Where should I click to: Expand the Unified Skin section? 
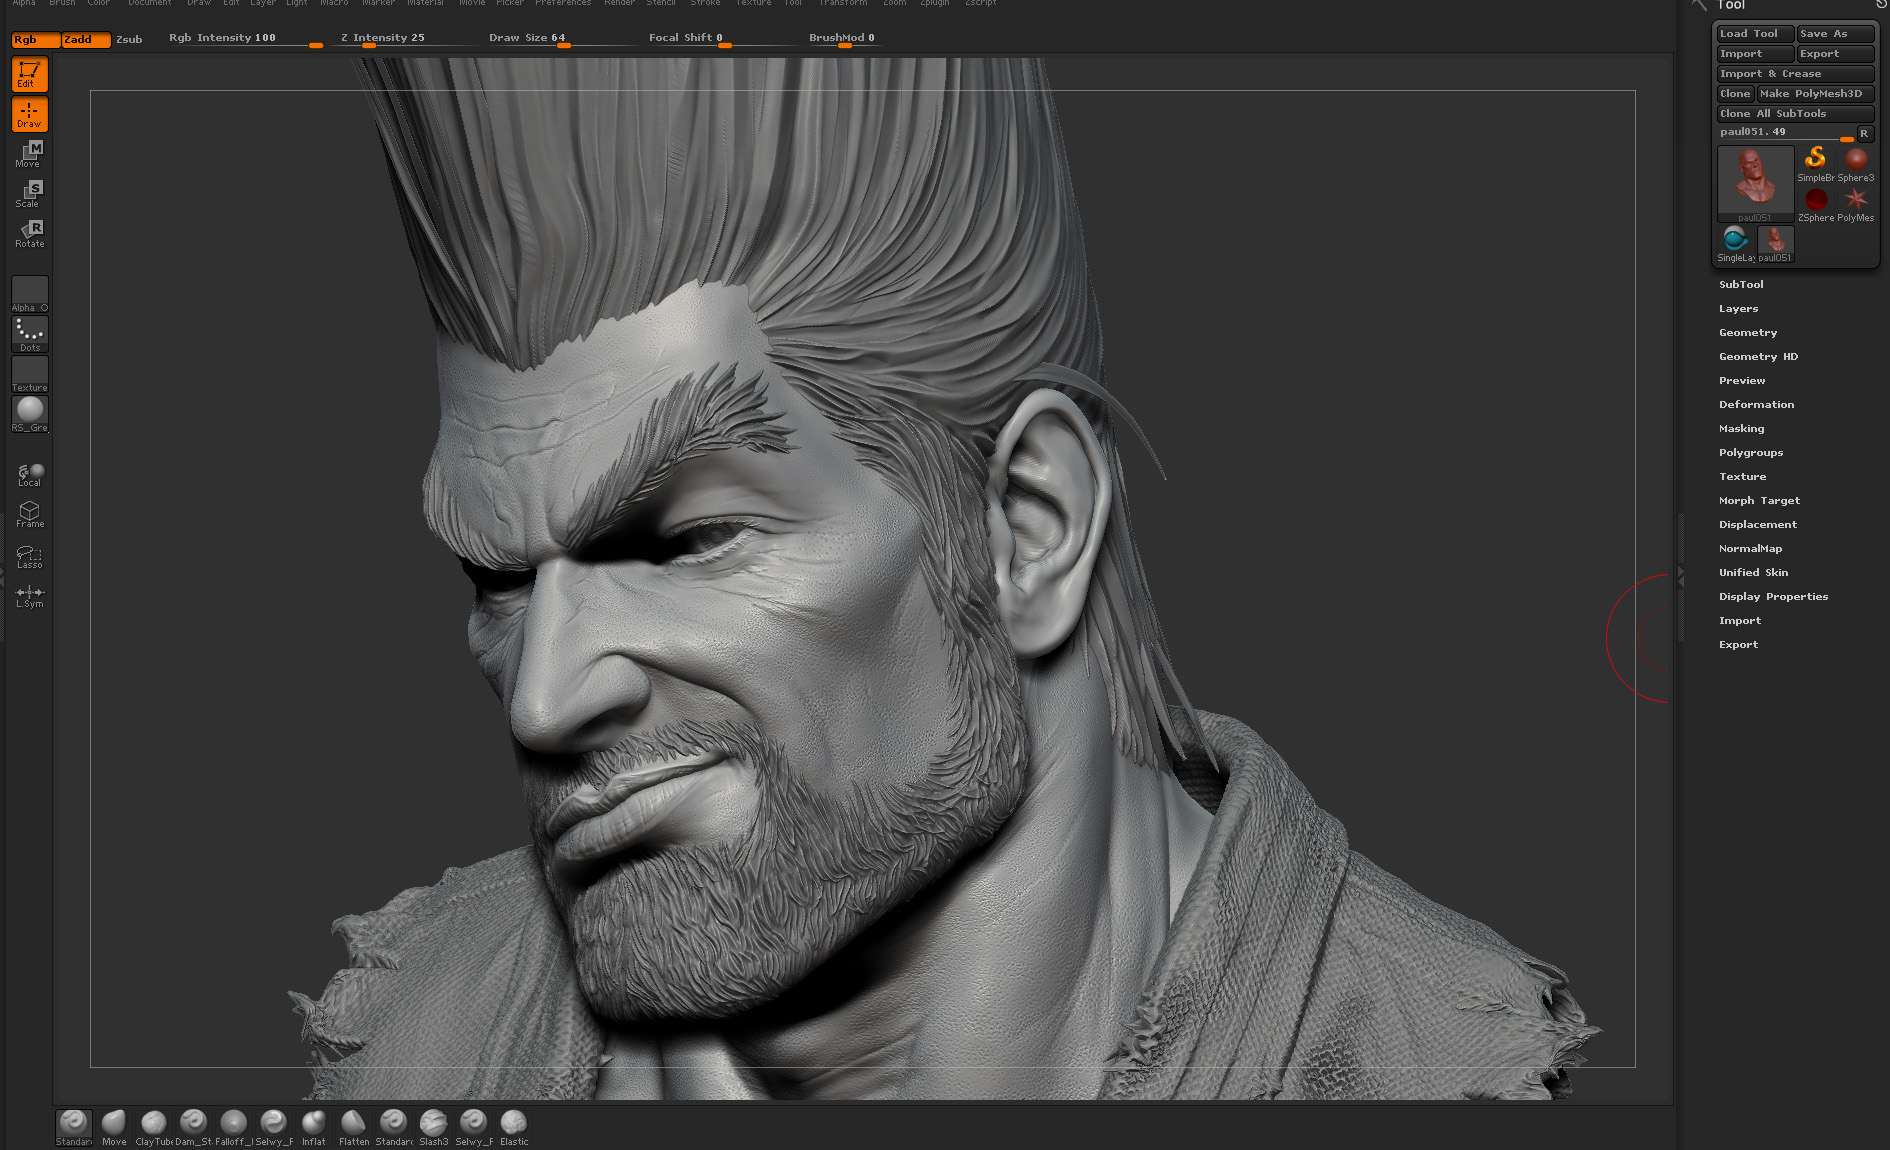coord(1753,573)
